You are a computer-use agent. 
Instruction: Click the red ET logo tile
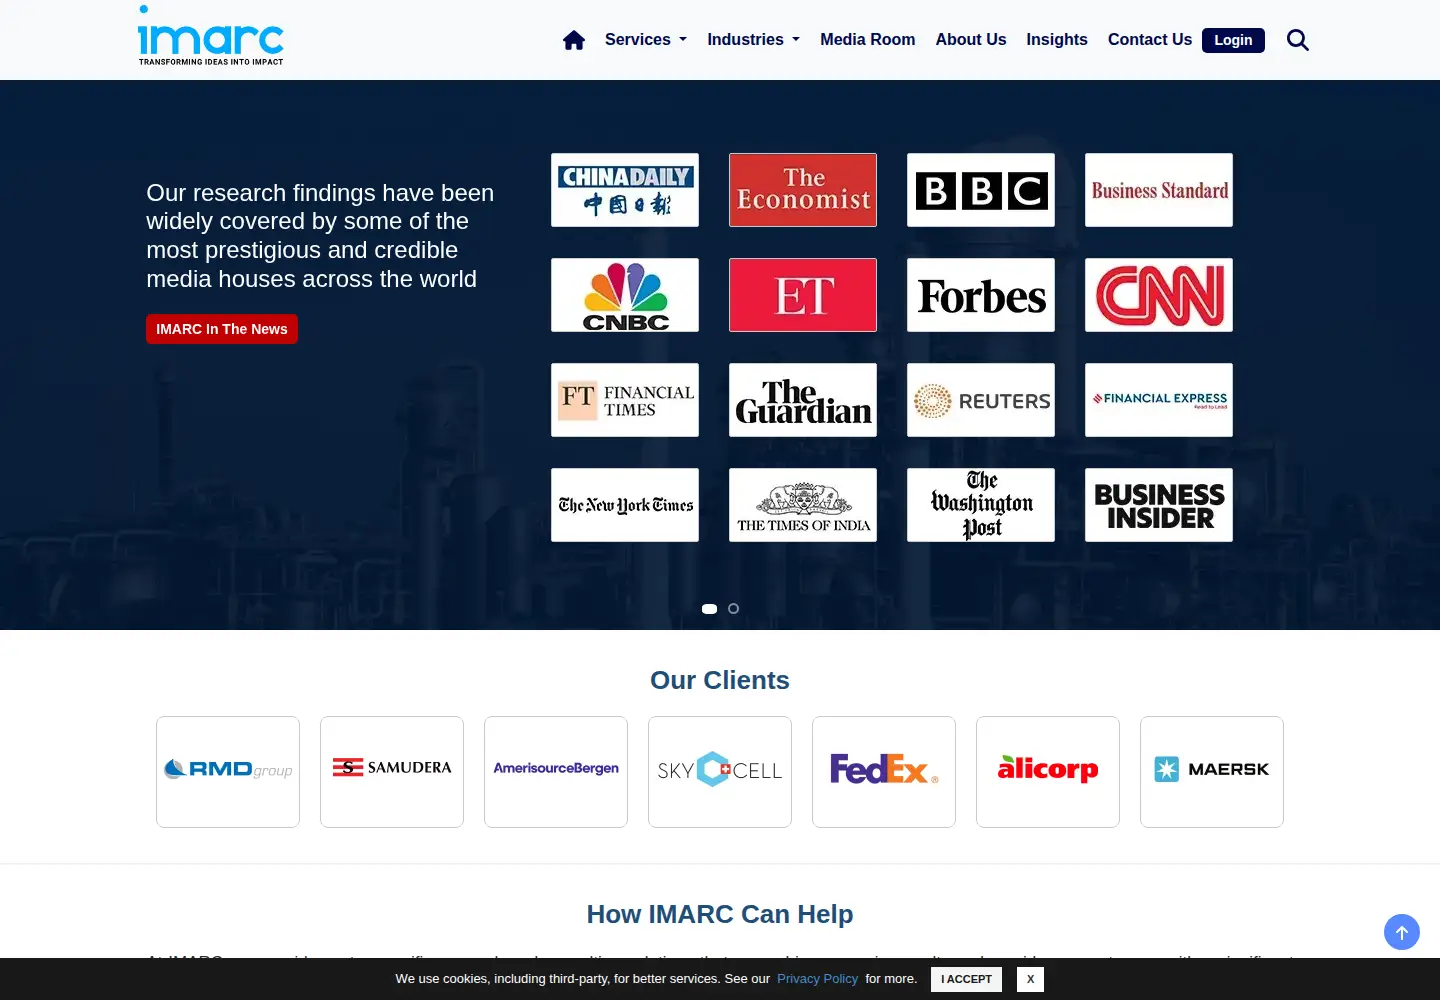click(x=803, y=295)
